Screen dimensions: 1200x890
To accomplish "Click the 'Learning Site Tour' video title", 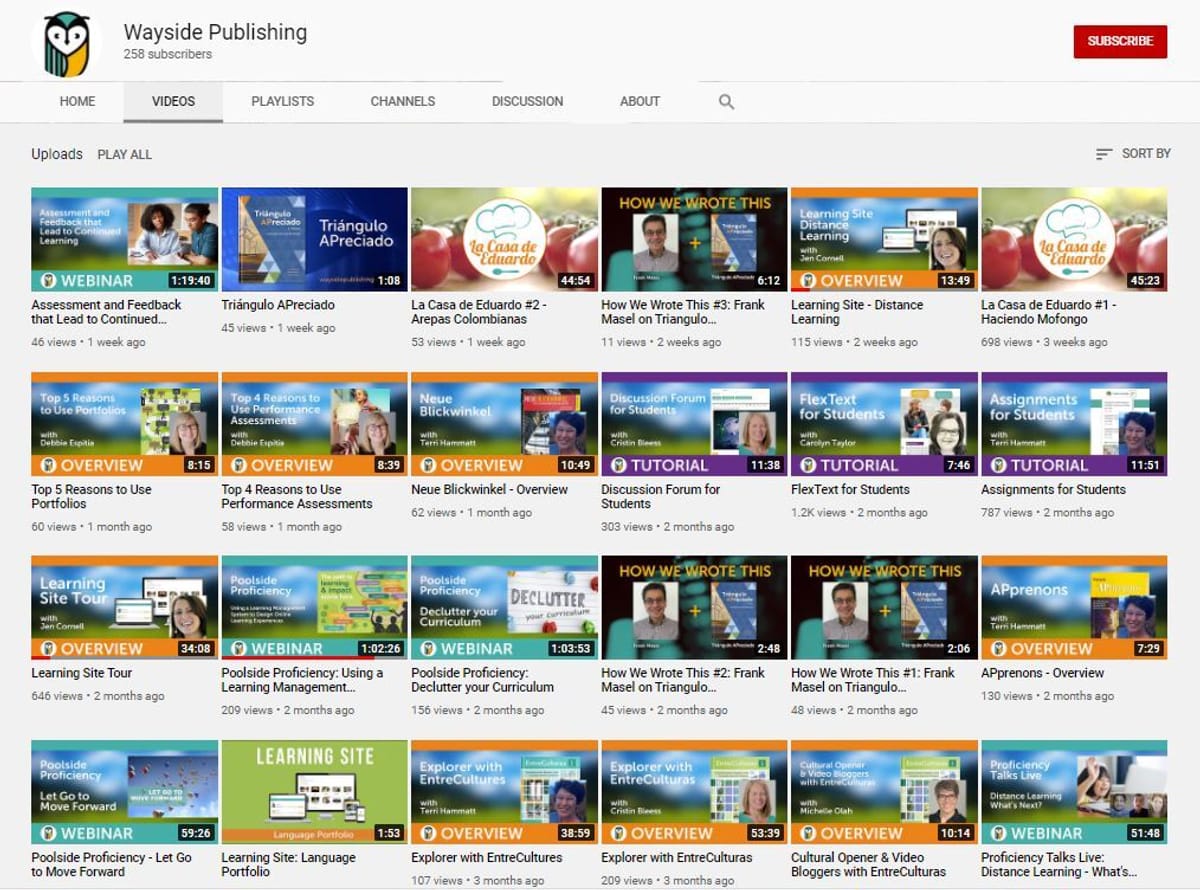I will [81, 673].
